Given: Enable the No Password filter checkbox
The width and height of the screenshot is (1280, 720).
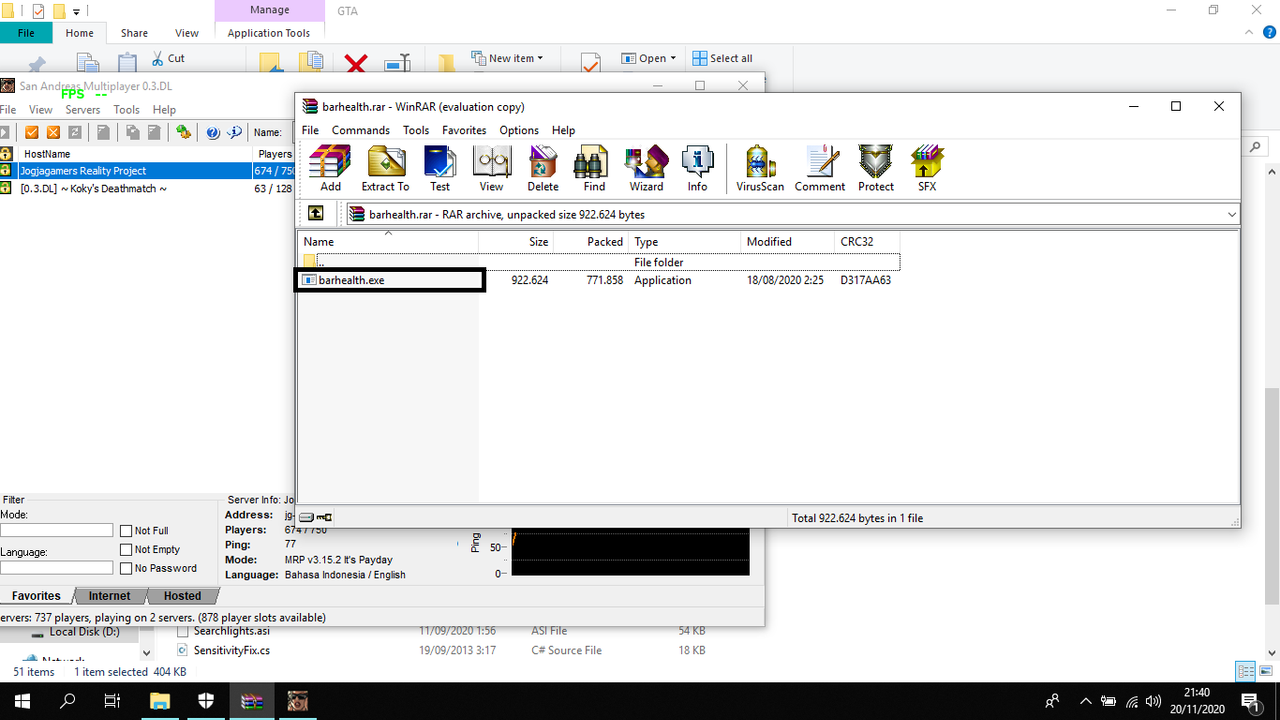Looking at the screenshot, I should (126, 568).
